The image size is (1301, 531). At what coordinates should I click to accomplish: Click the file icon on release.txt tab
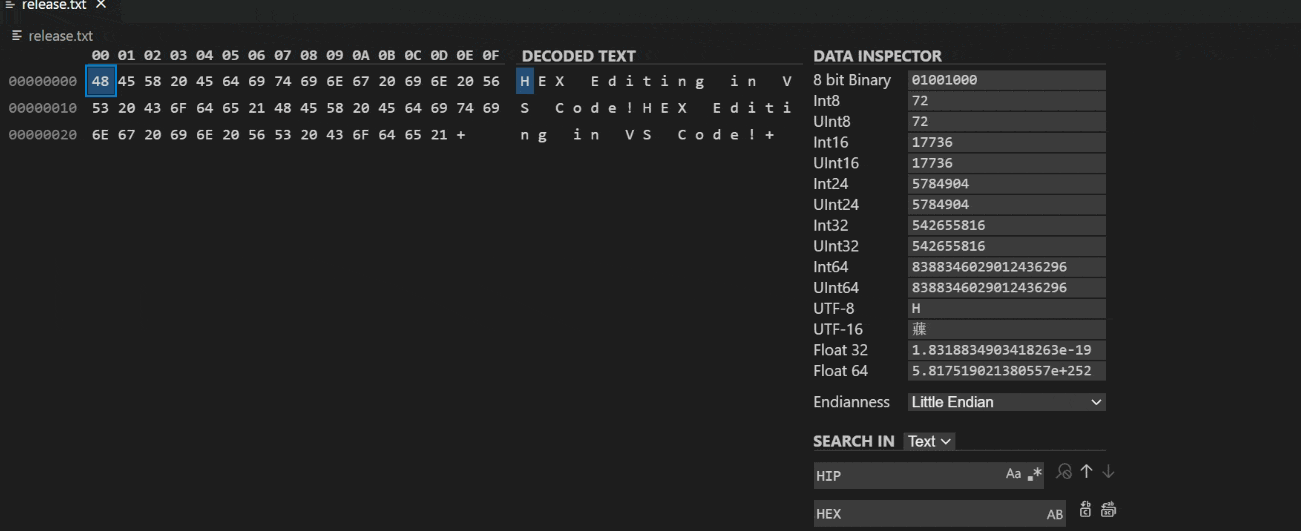click(9, 5)
